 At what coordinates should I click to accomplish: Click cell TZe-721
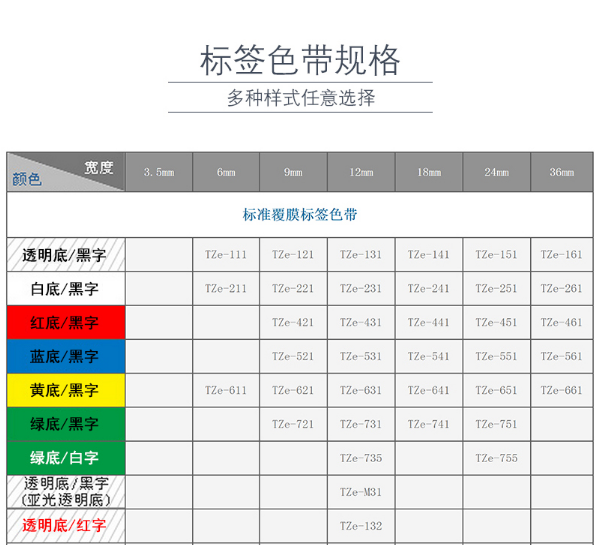[293, 424]
